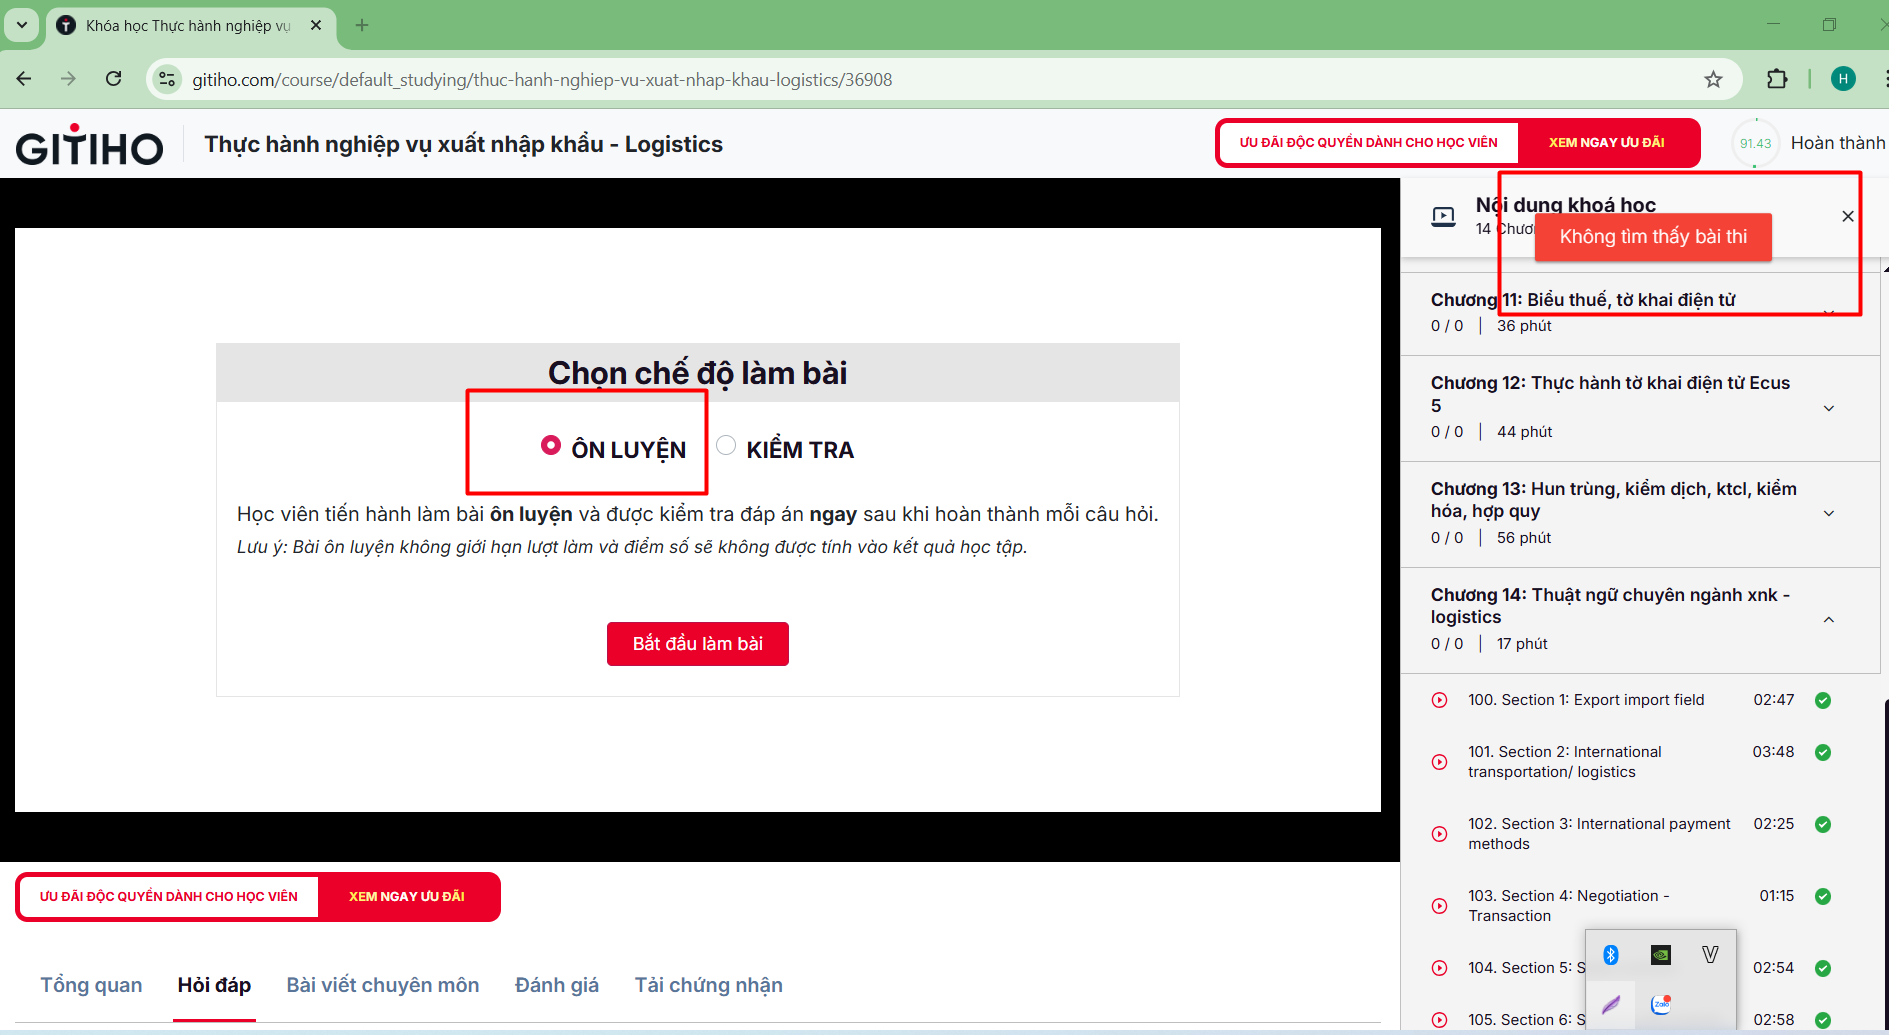
Task: Click the 02:47 duration text
Action: pyautogui.click(x=1774, y=700)
